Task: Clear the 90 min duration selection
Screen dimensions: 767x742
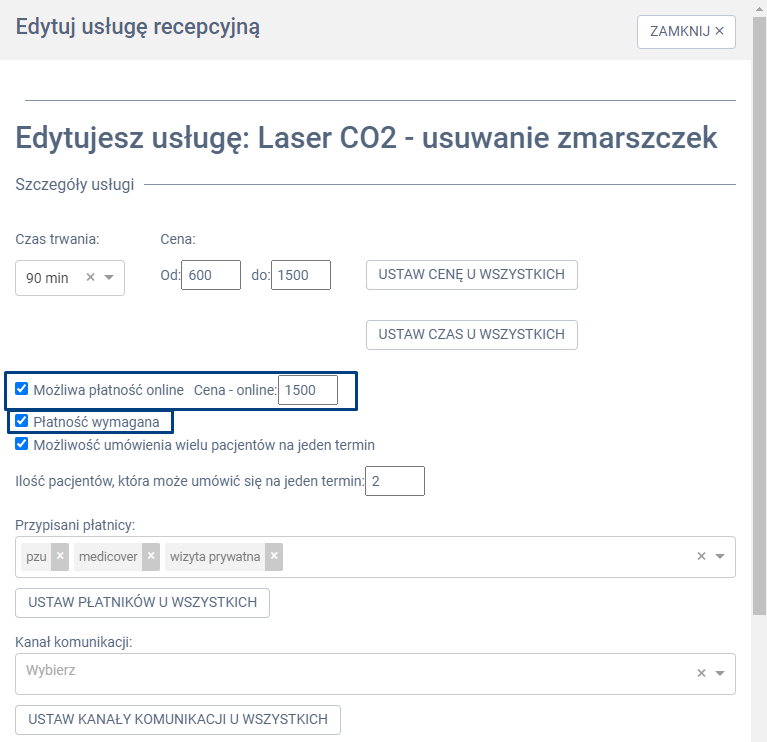Action: pos(90,278)
